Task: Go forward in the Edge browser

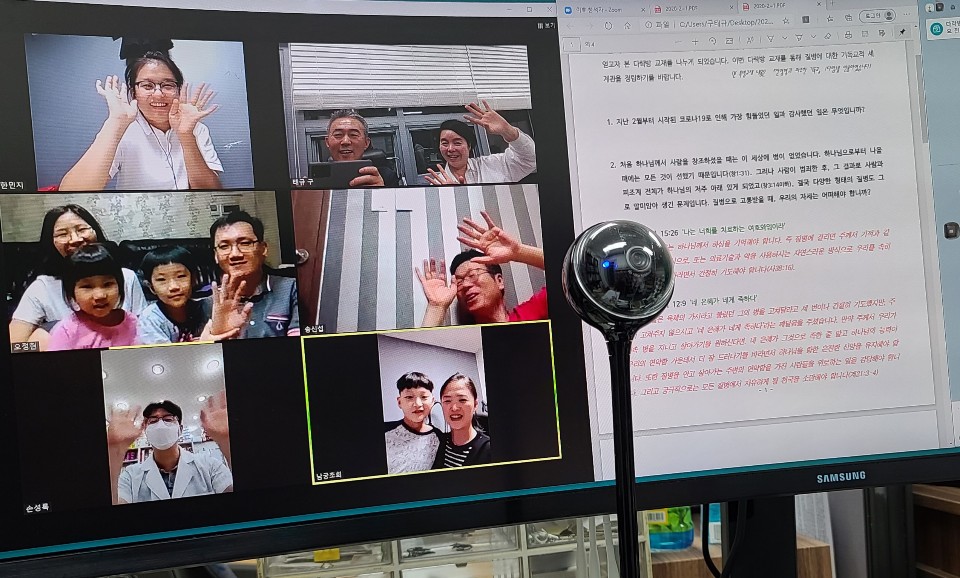Action: pyautogui.click(x=589, y=26)
